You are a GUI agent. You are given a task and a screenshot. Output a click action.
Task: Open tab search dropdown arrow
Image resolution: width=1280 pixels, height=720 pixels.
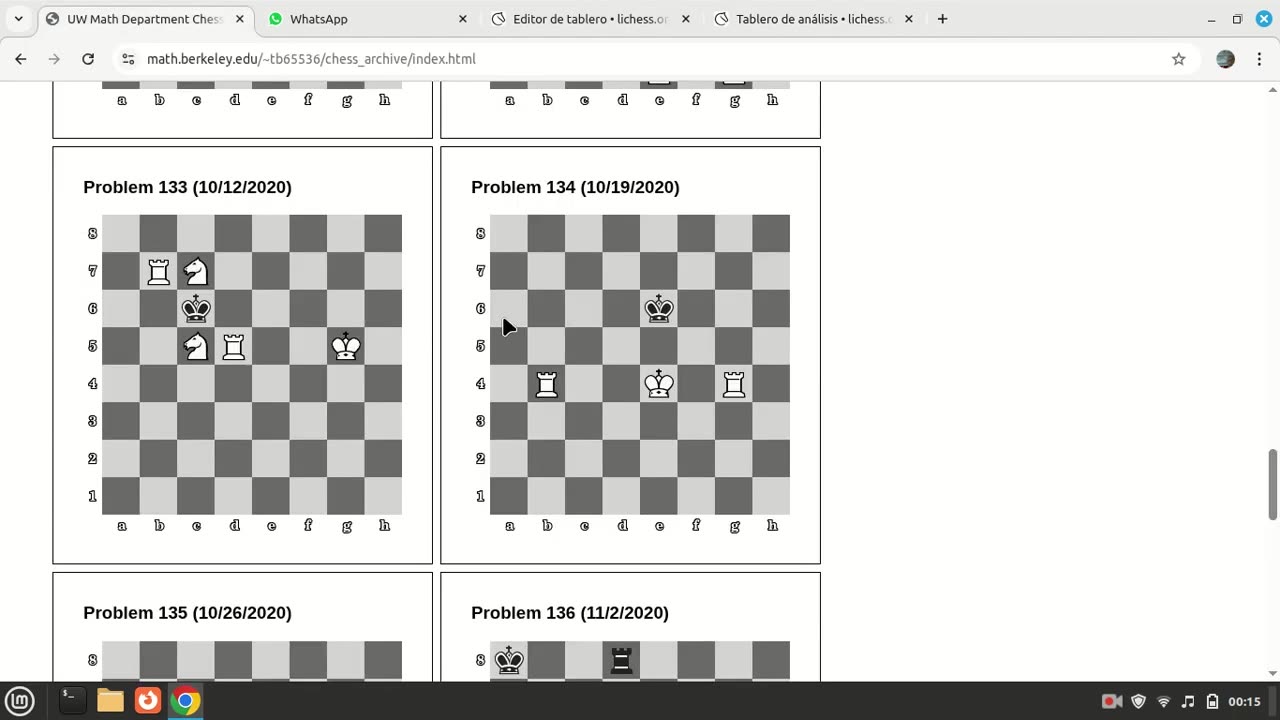18,19
